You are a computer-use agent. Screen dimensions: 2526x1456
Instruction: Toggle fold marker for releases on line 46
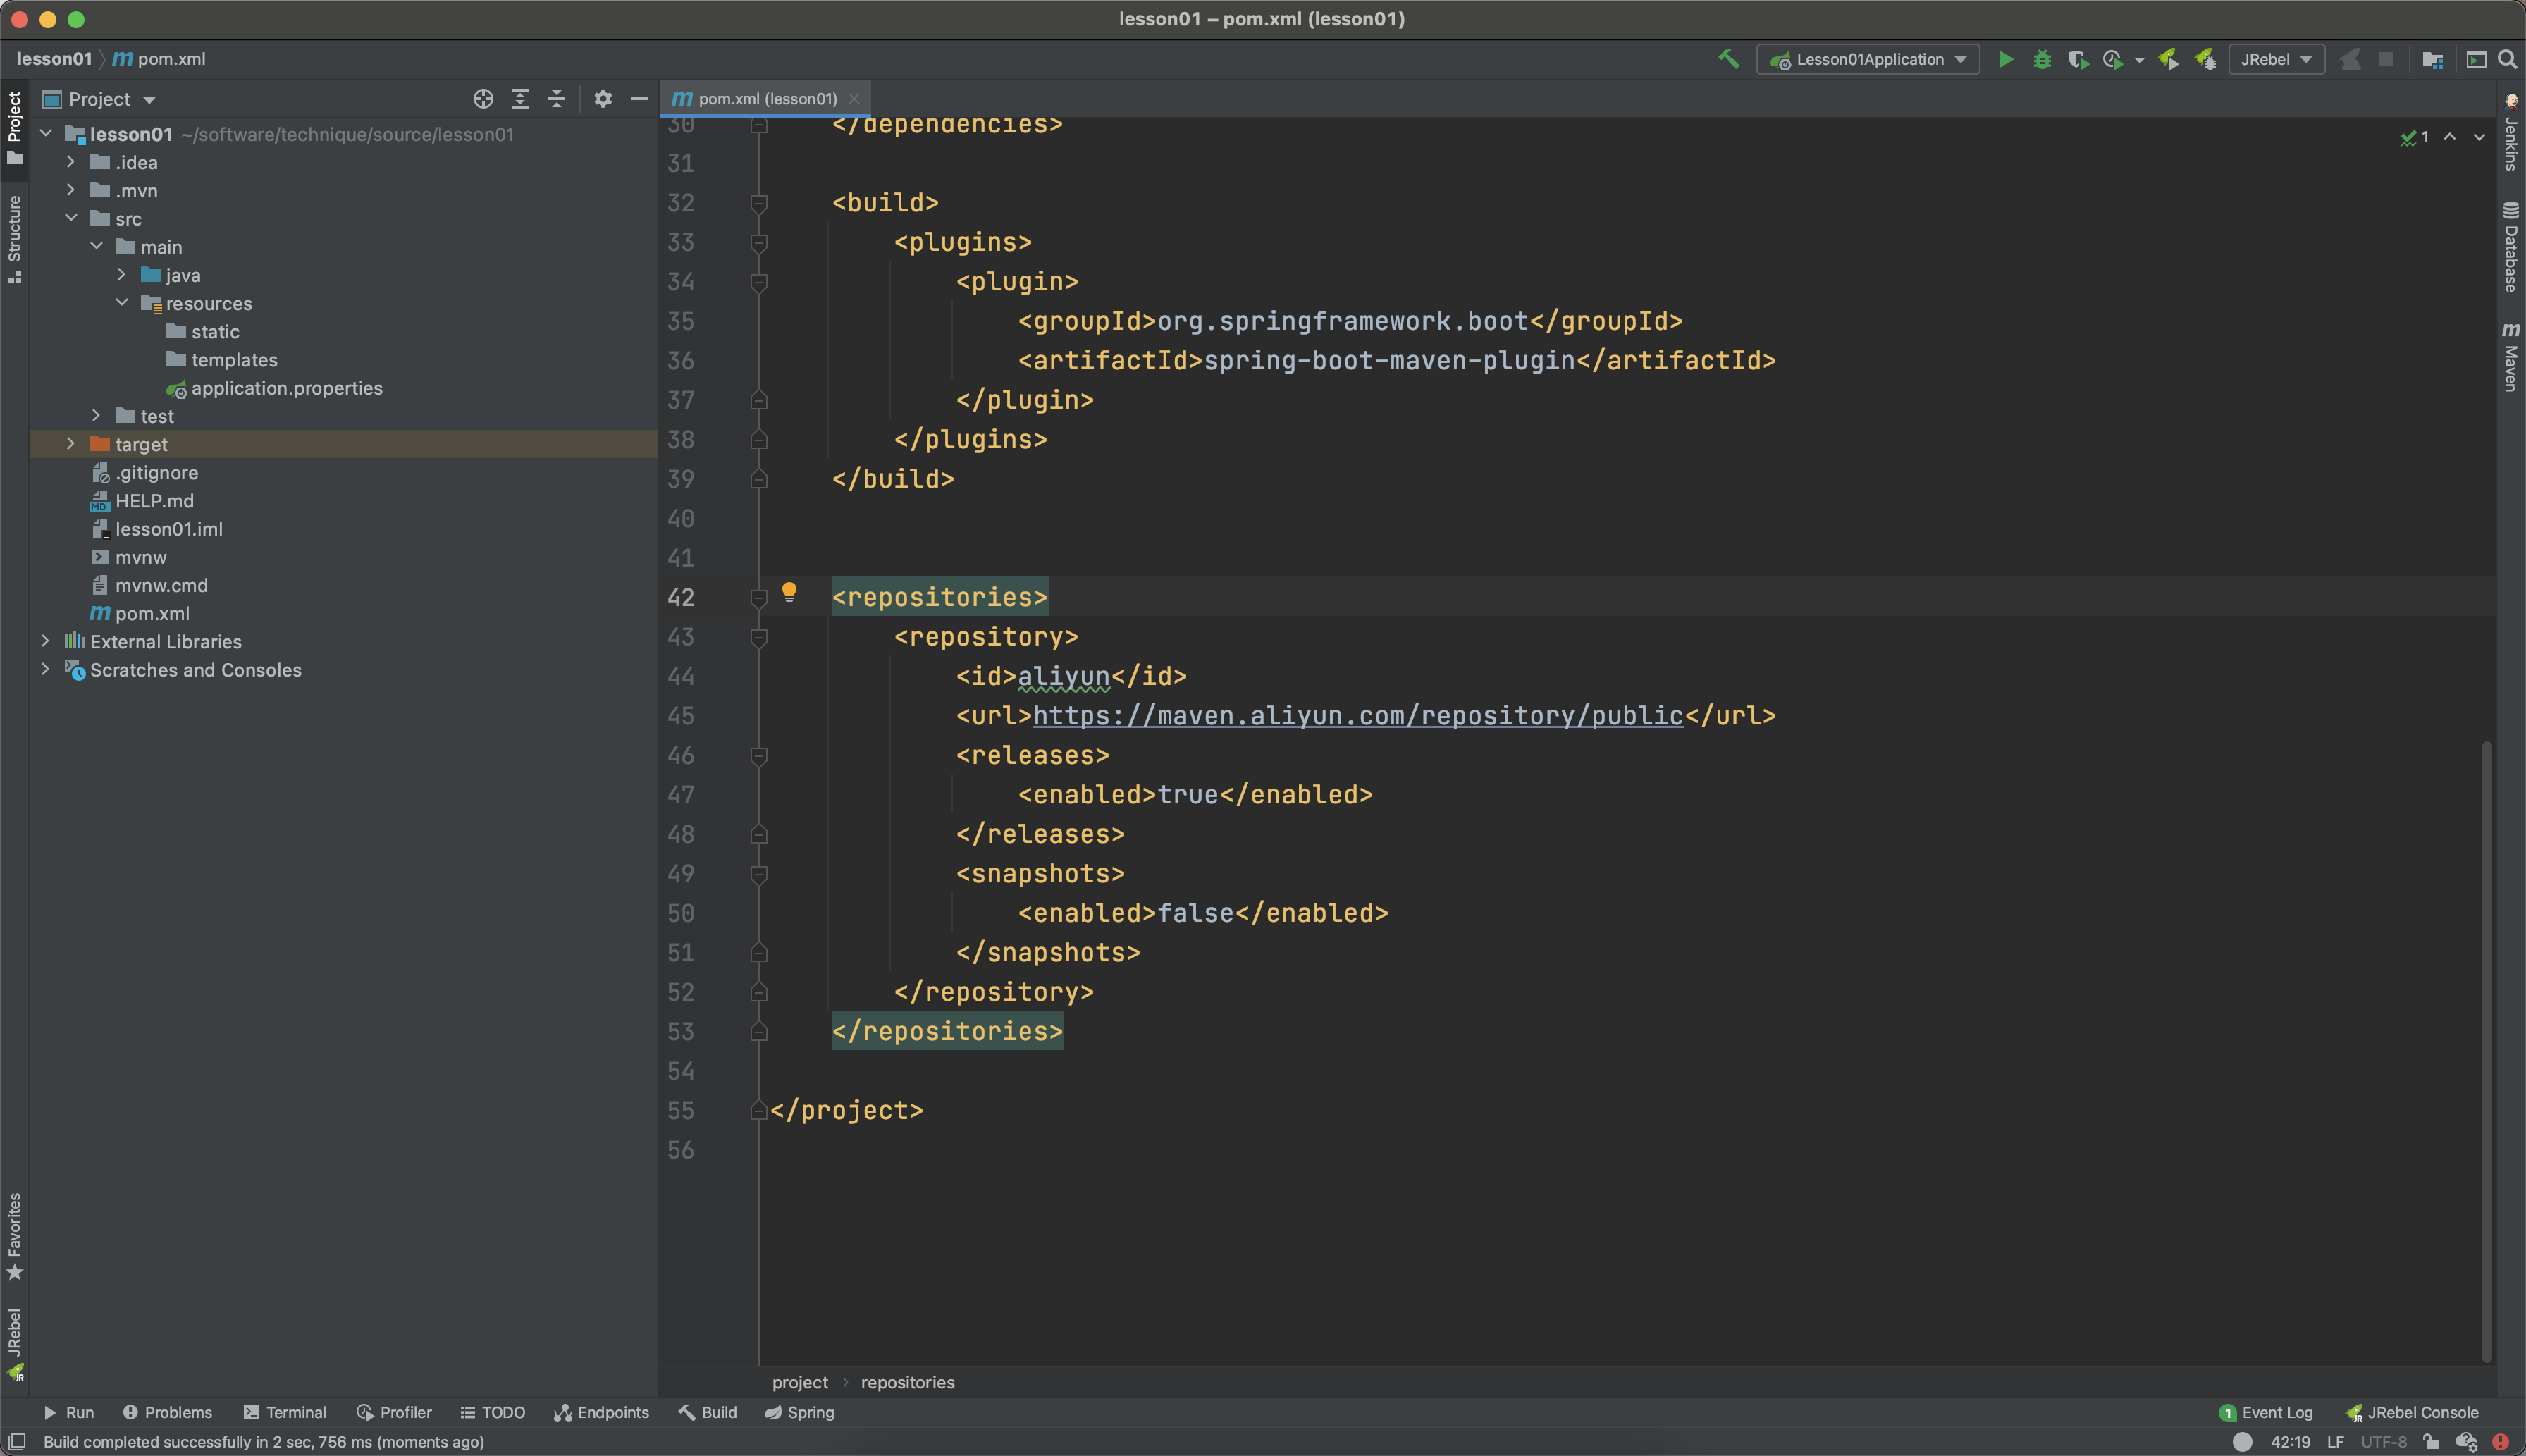click(759, 756)
